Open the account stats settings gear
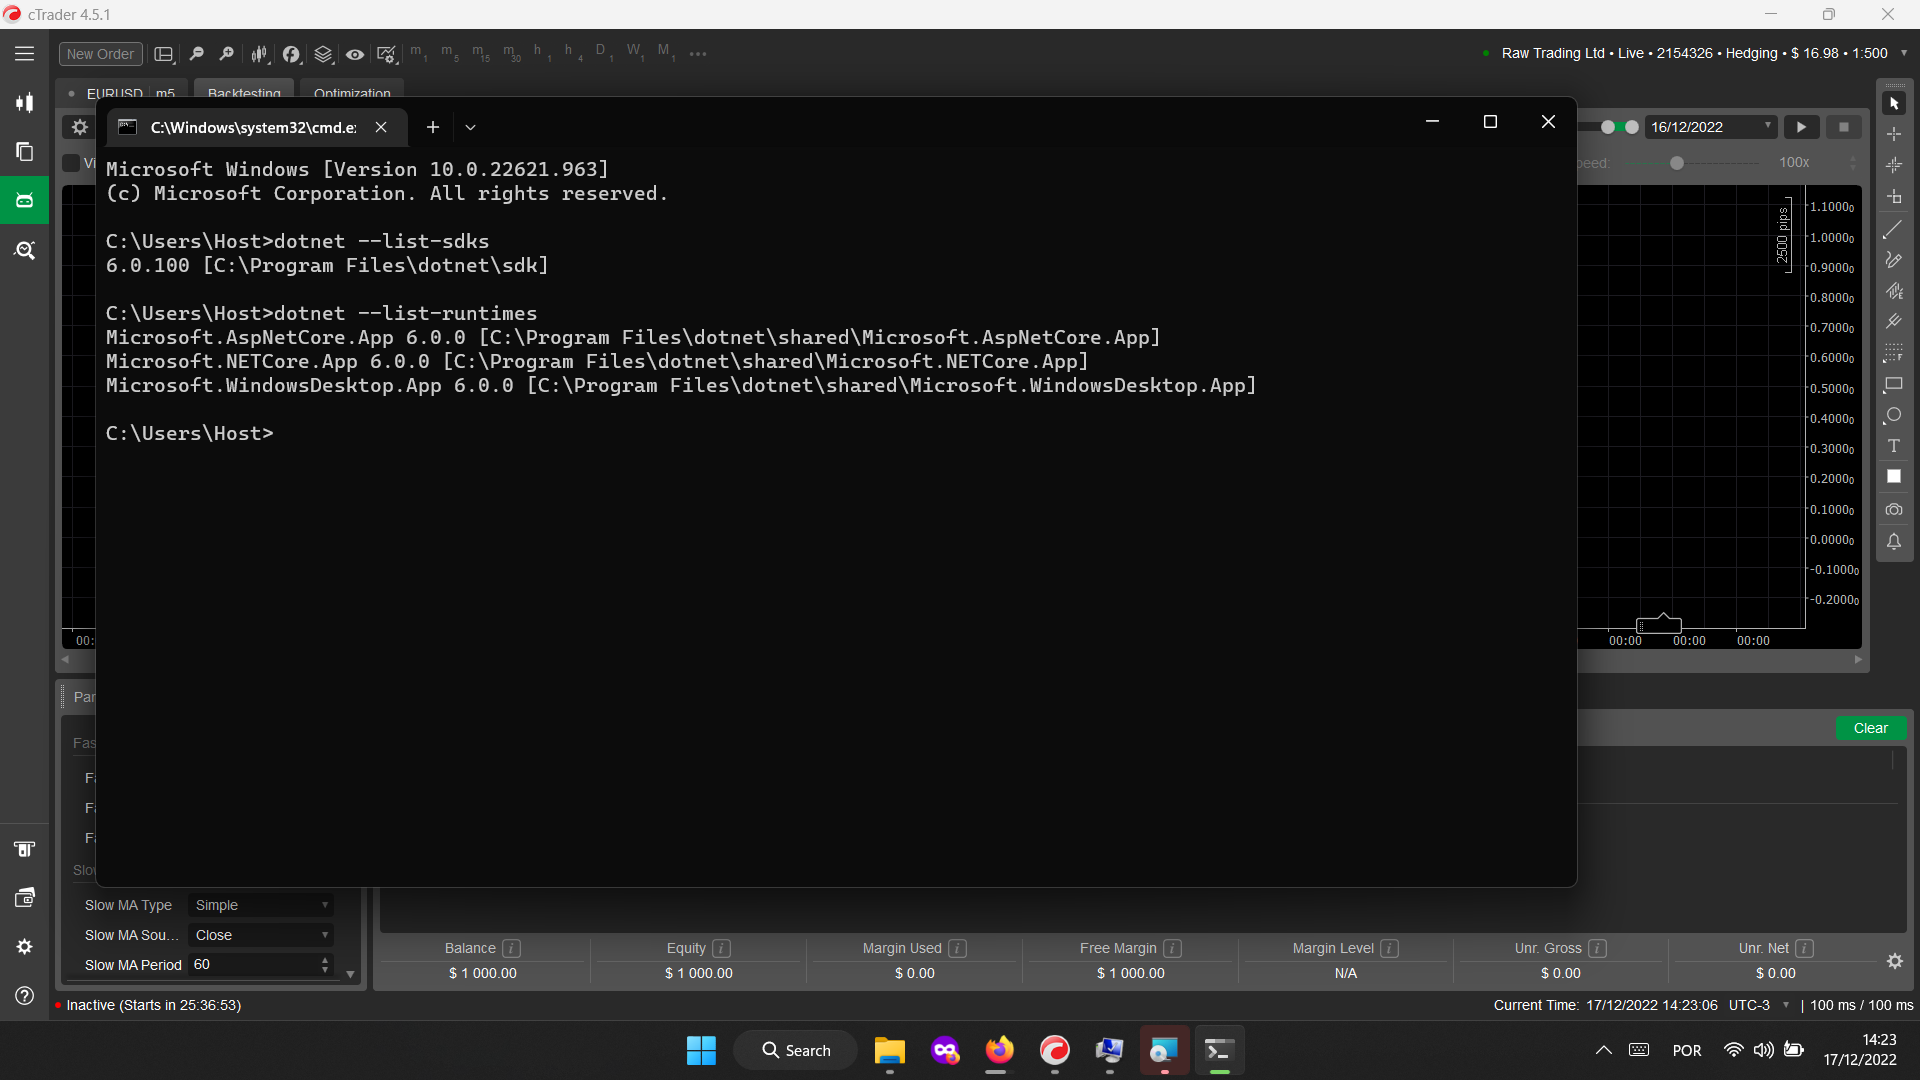1920x1080 pixels. (x=1895, y=961)
